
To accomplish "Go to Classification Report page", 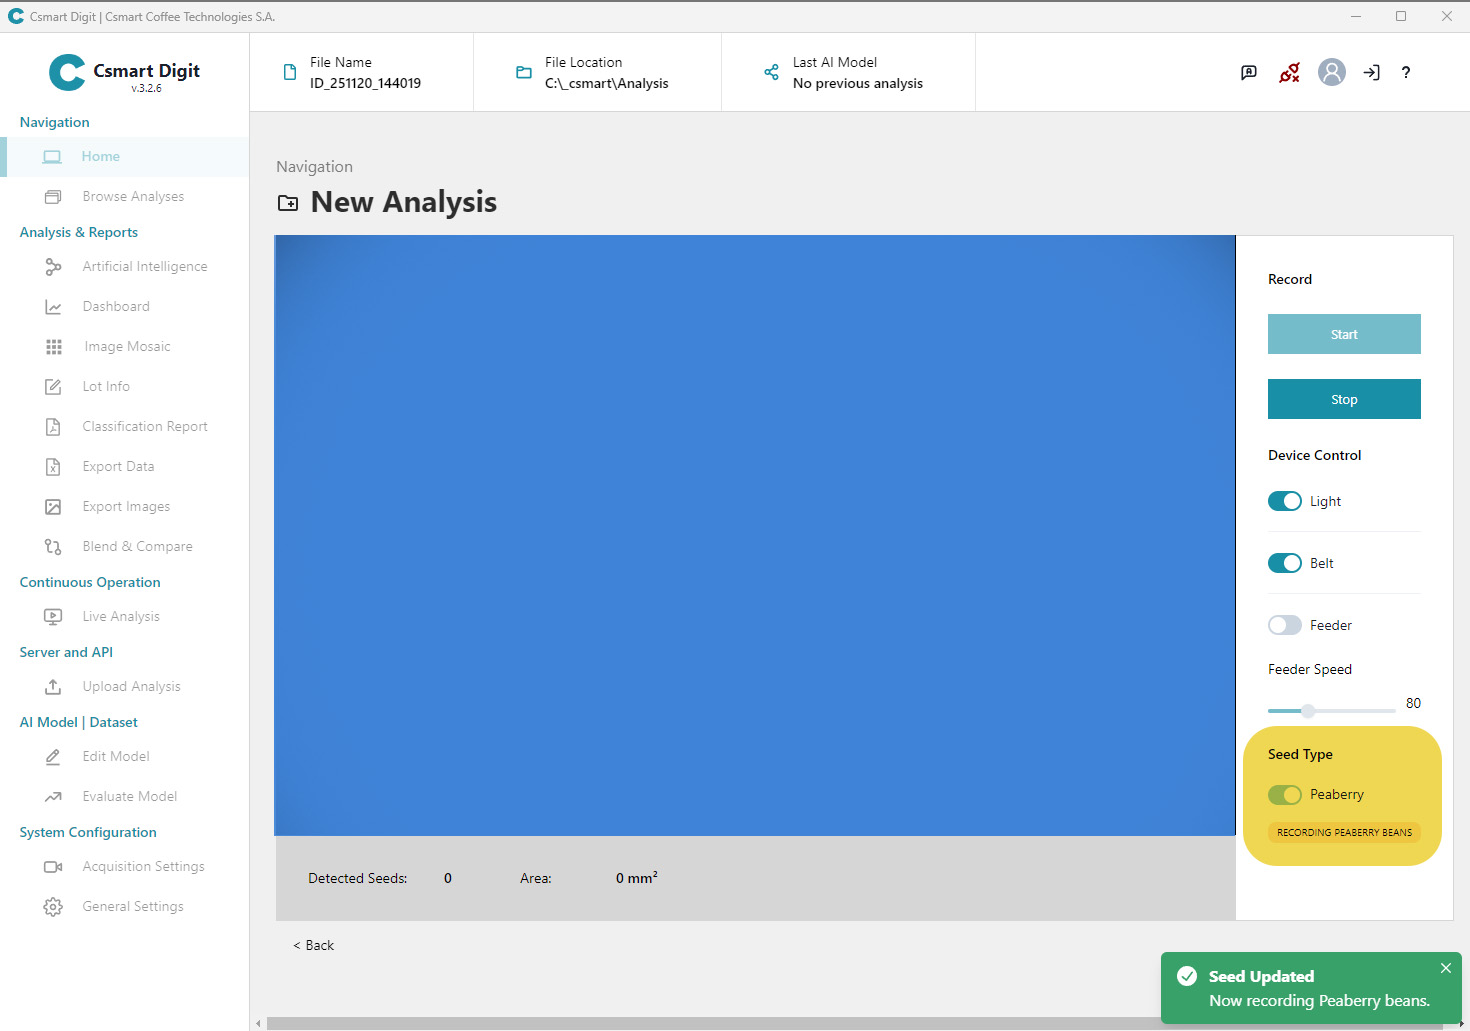I will click(145, 427).
